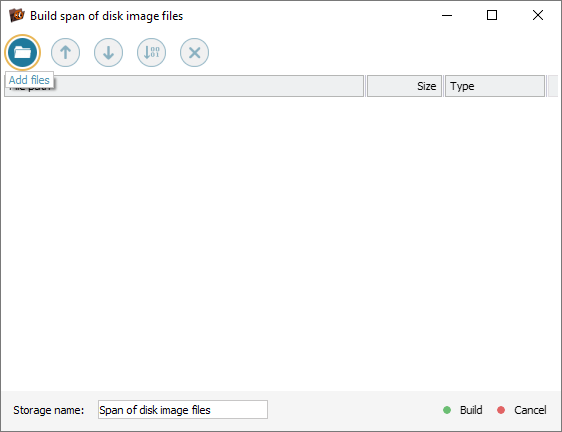The image size is (562, 432).
Task: Click inside the empty file list area
Action: coord(281,244)
